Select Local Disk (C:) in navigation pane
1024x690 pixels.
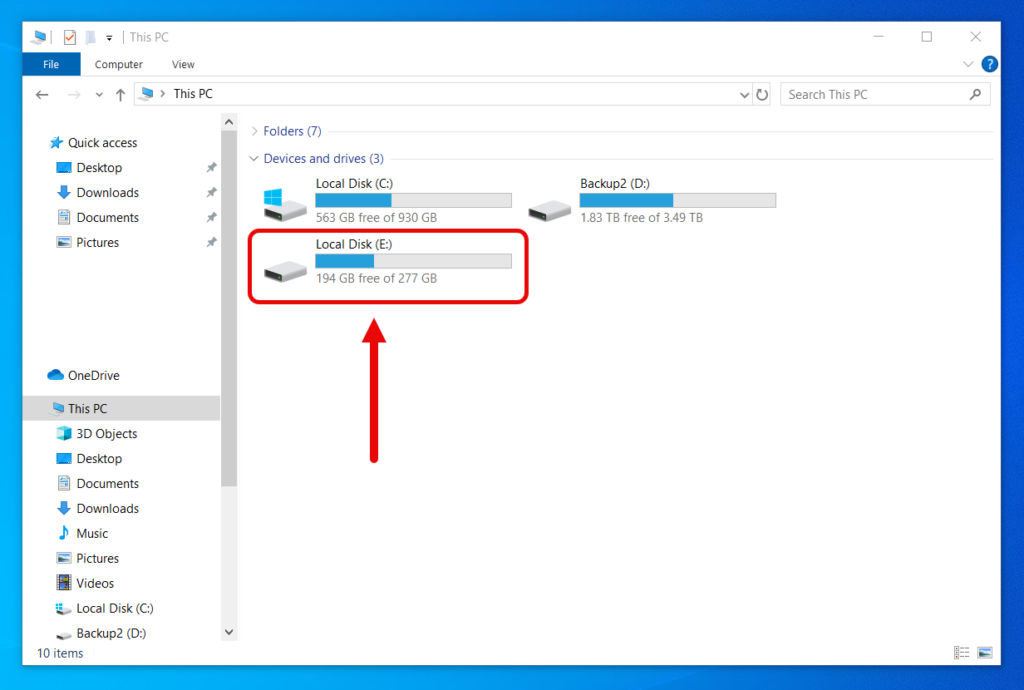[x=114, y=608]
